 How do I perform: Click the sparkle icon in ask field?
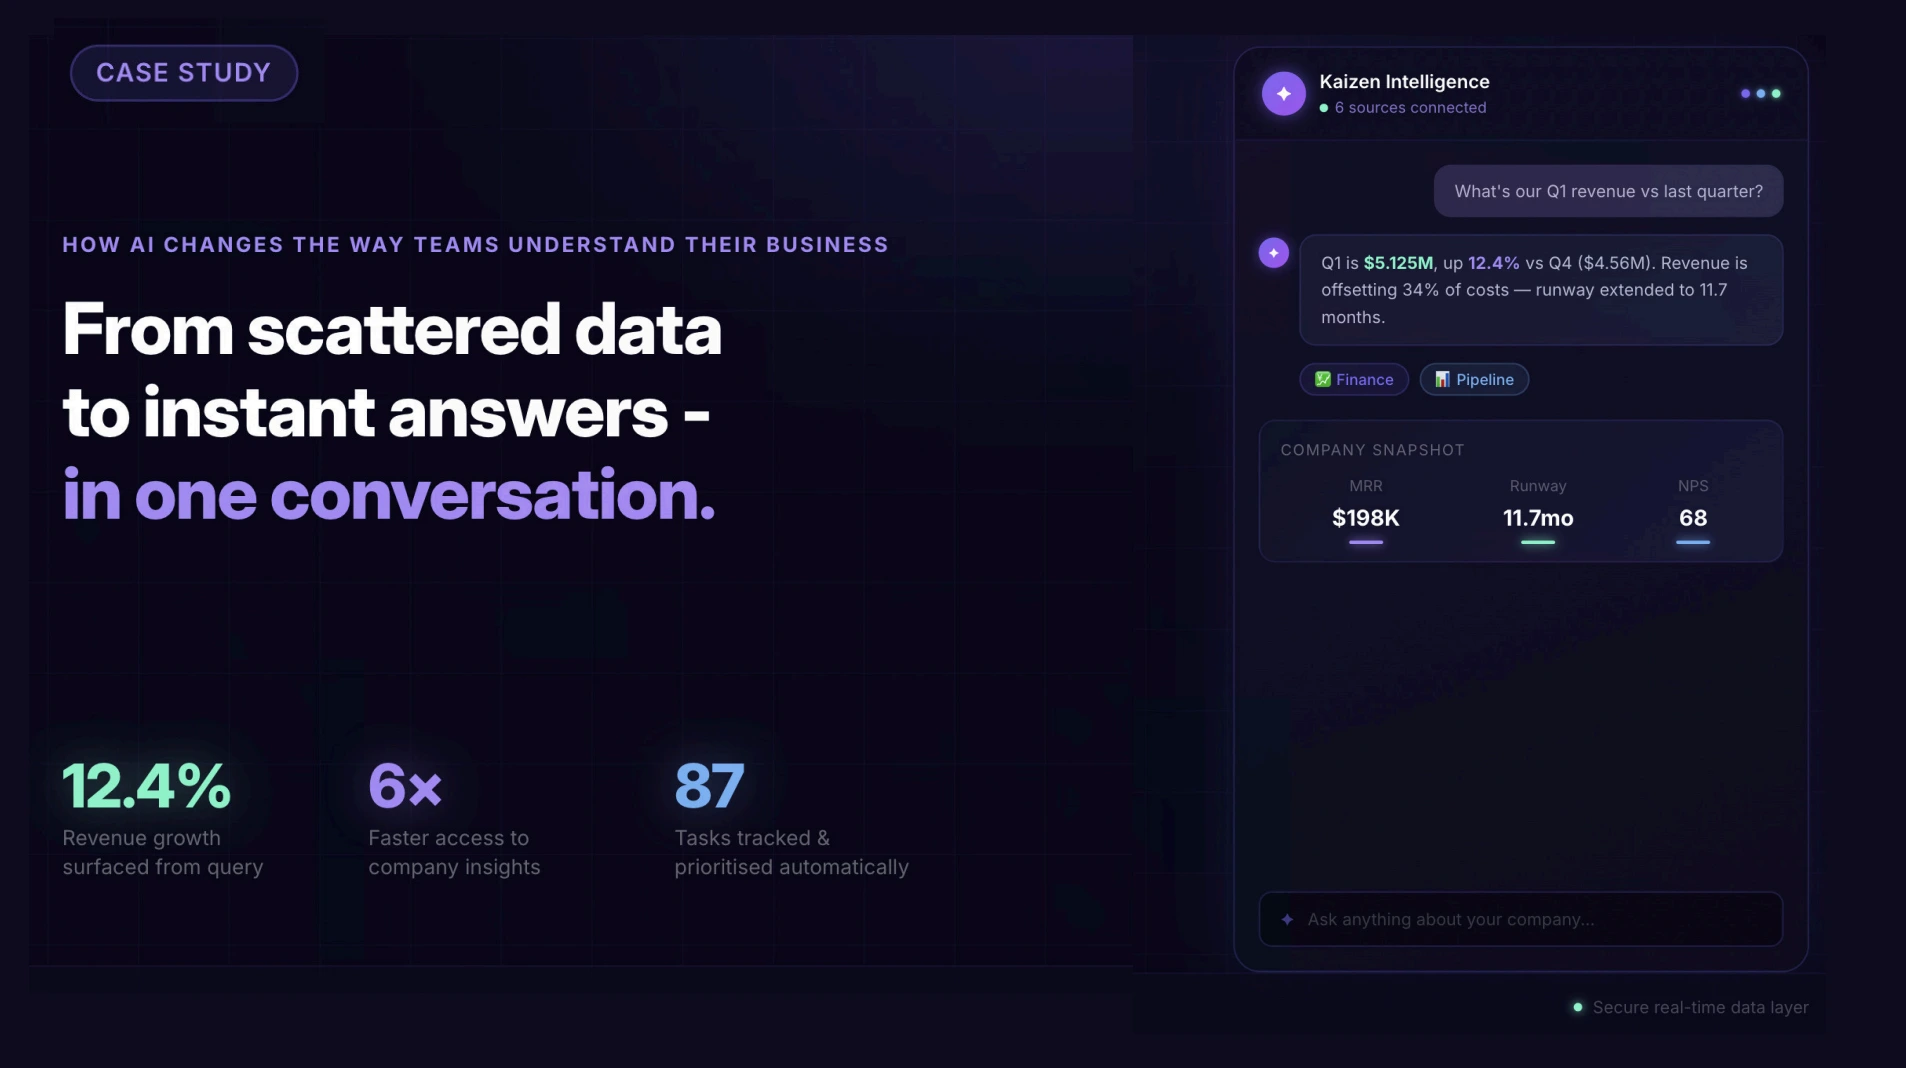pos(1287,919)
